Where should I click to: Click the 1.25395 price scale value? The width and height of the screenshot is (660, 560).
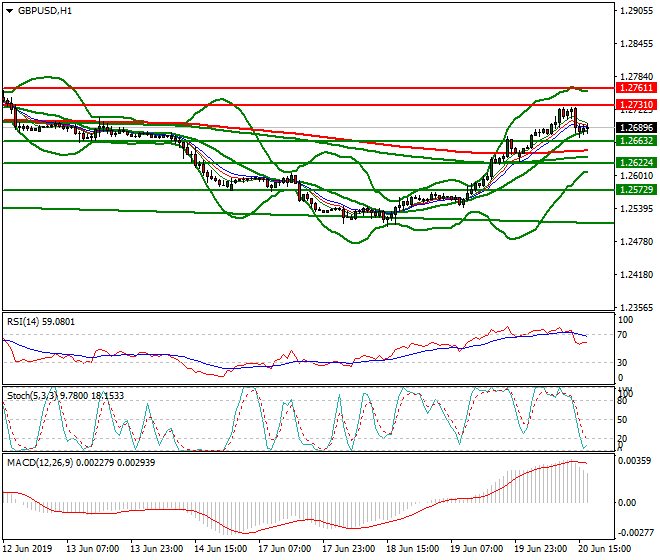click(637, 209)
